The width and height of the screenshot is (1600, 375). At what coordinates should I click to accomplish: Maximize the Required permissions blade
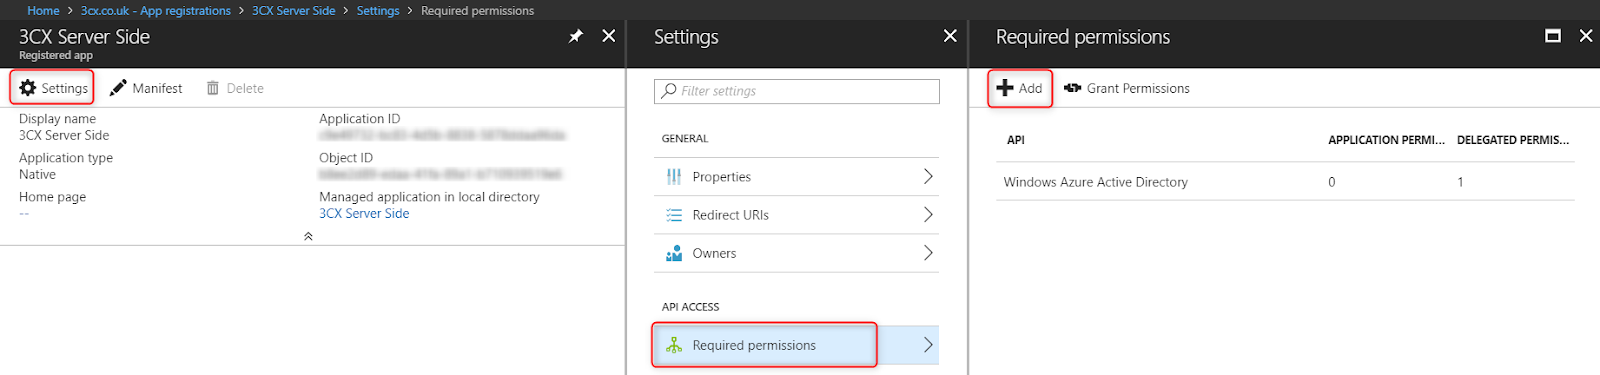pyautogui.click(x=1553, y=36)
